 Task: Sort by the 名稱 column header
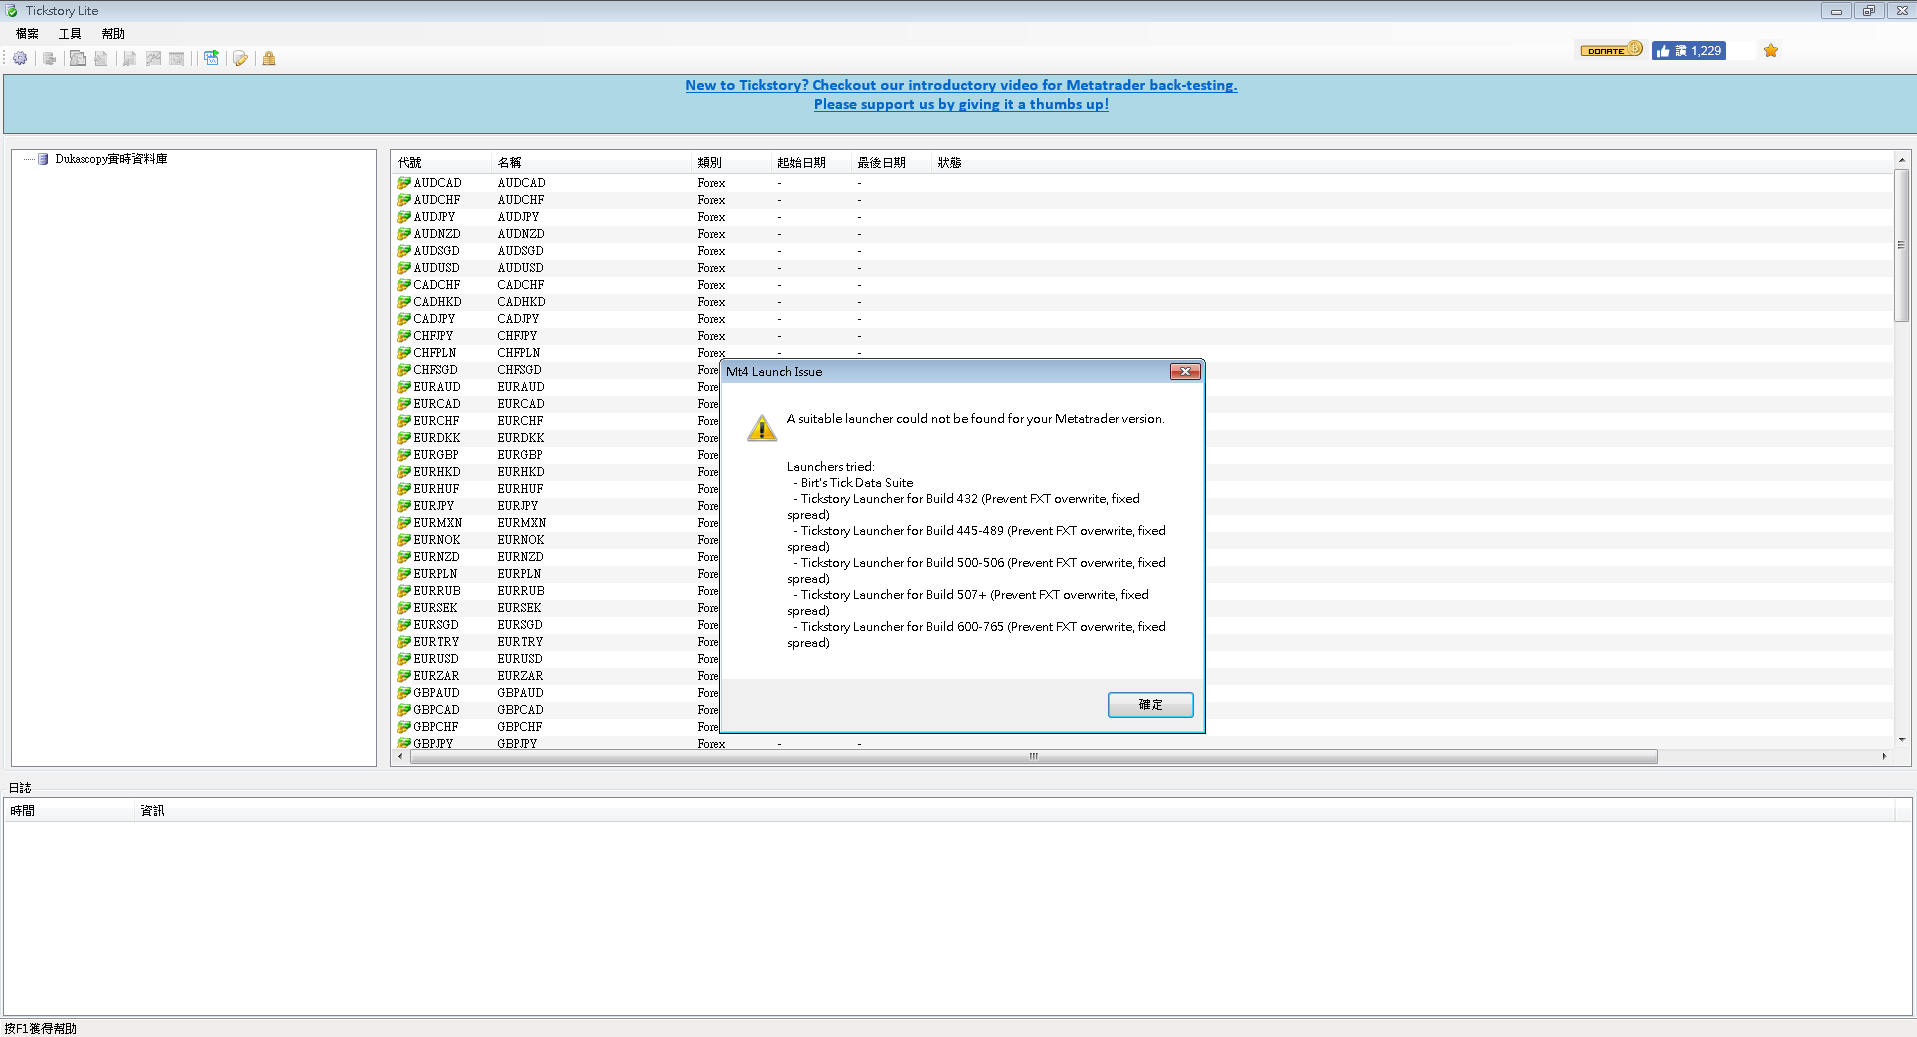[x=591, y=163]
